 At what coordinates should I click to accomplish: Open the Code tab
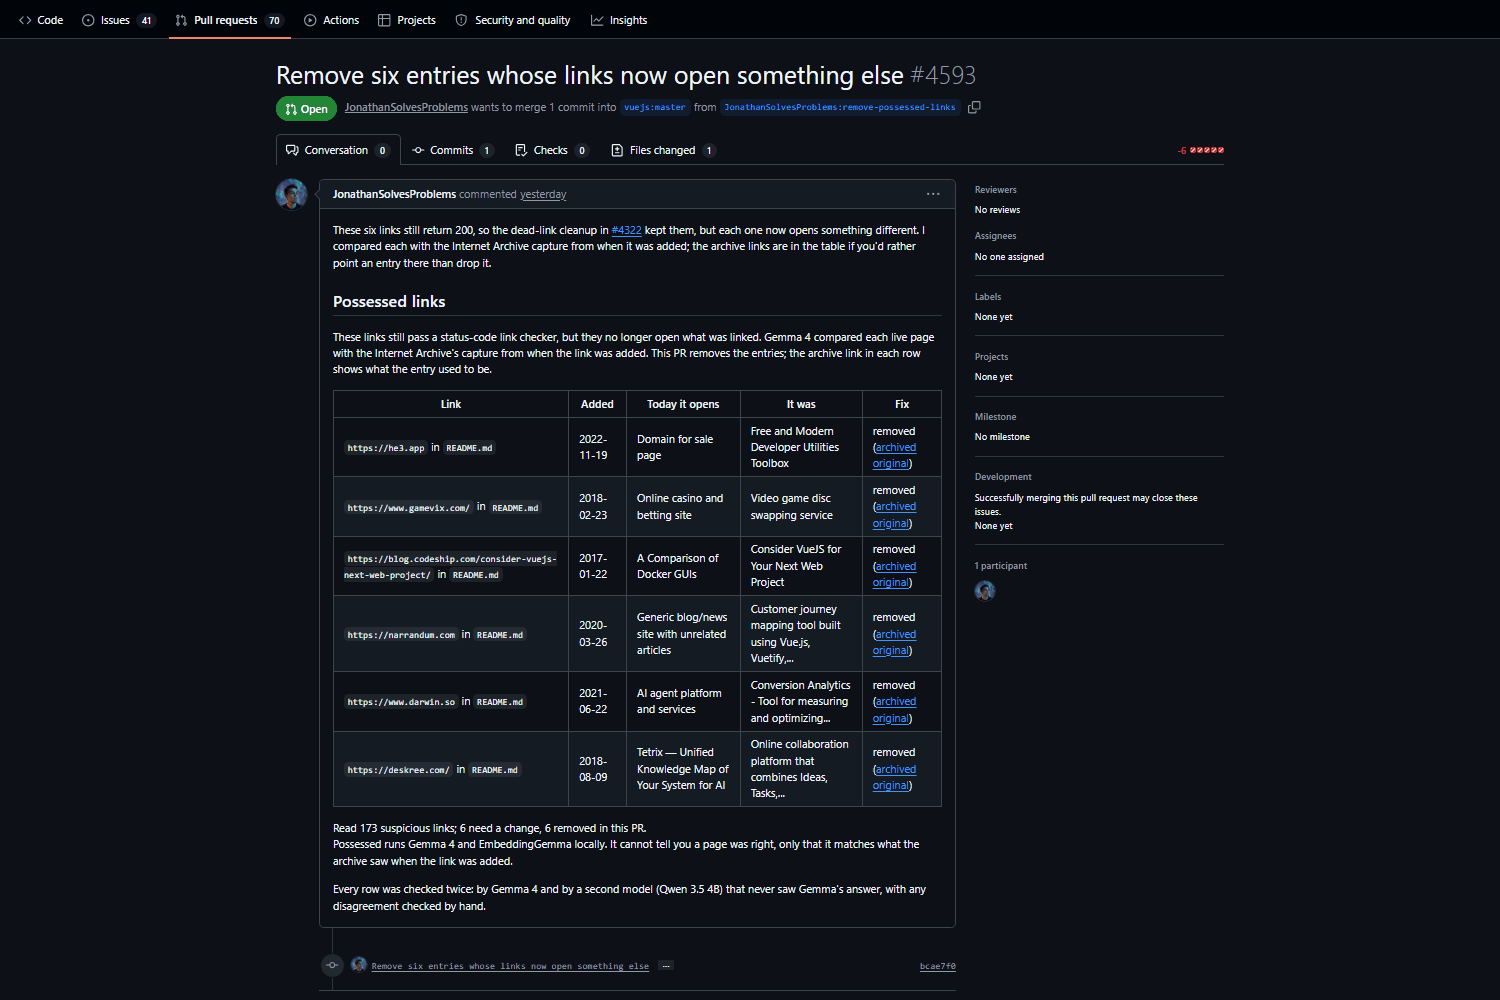[x=41, y=20]
